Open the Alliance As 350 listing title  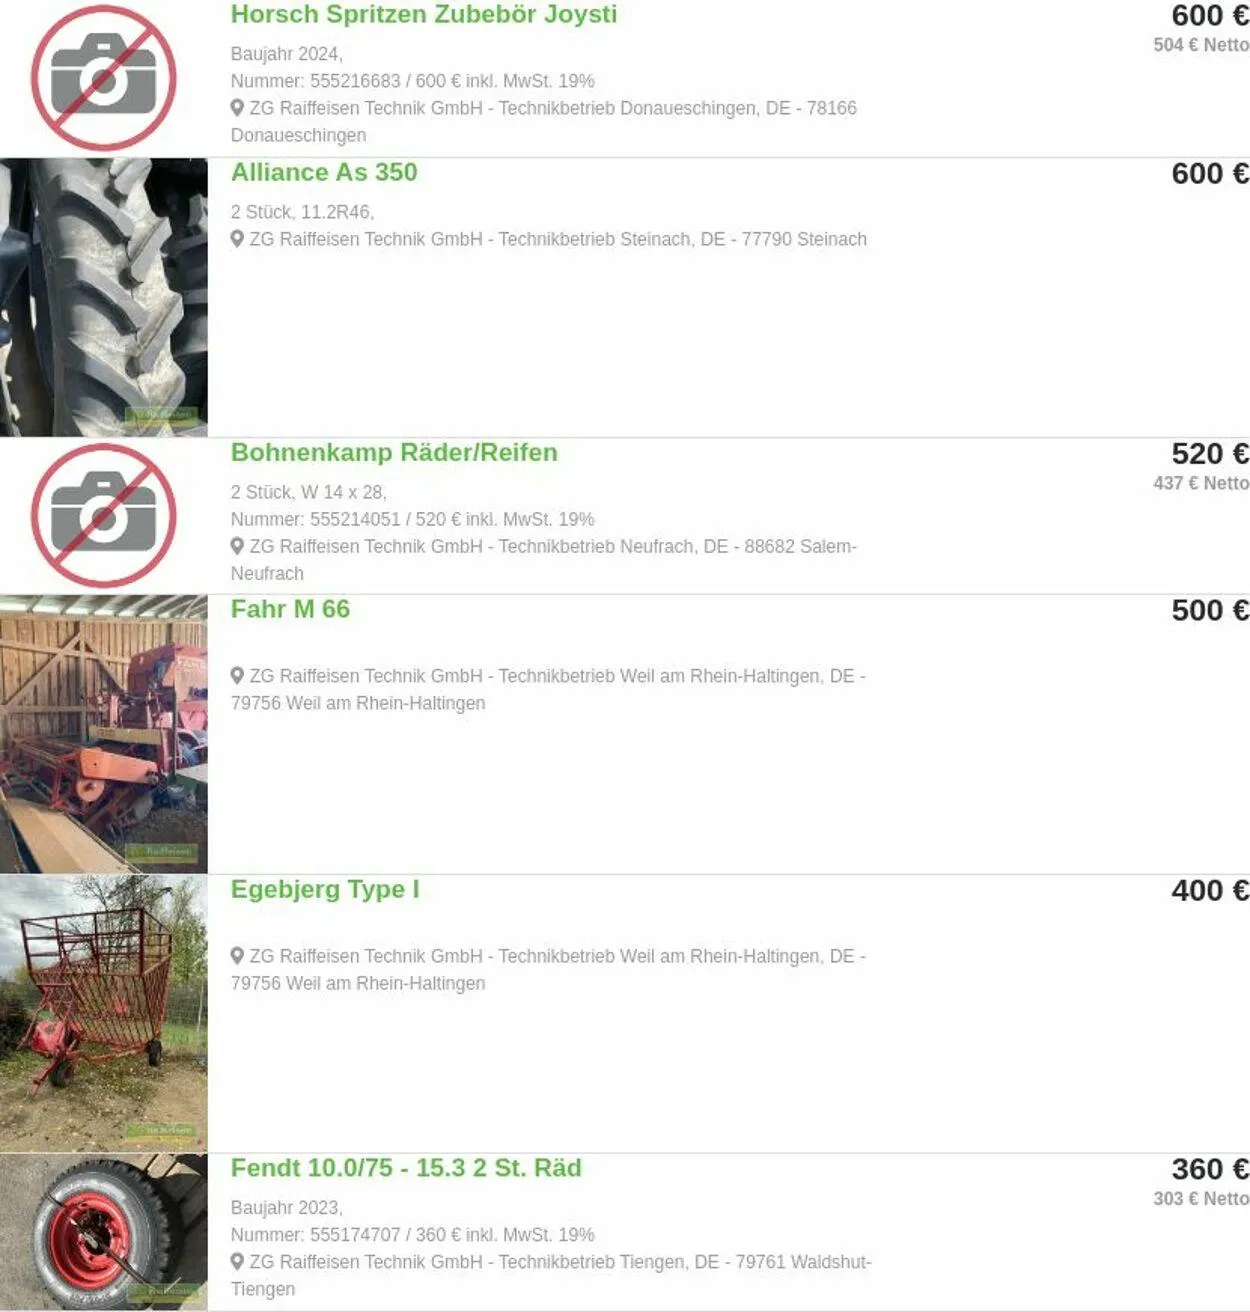coord(324,172)
